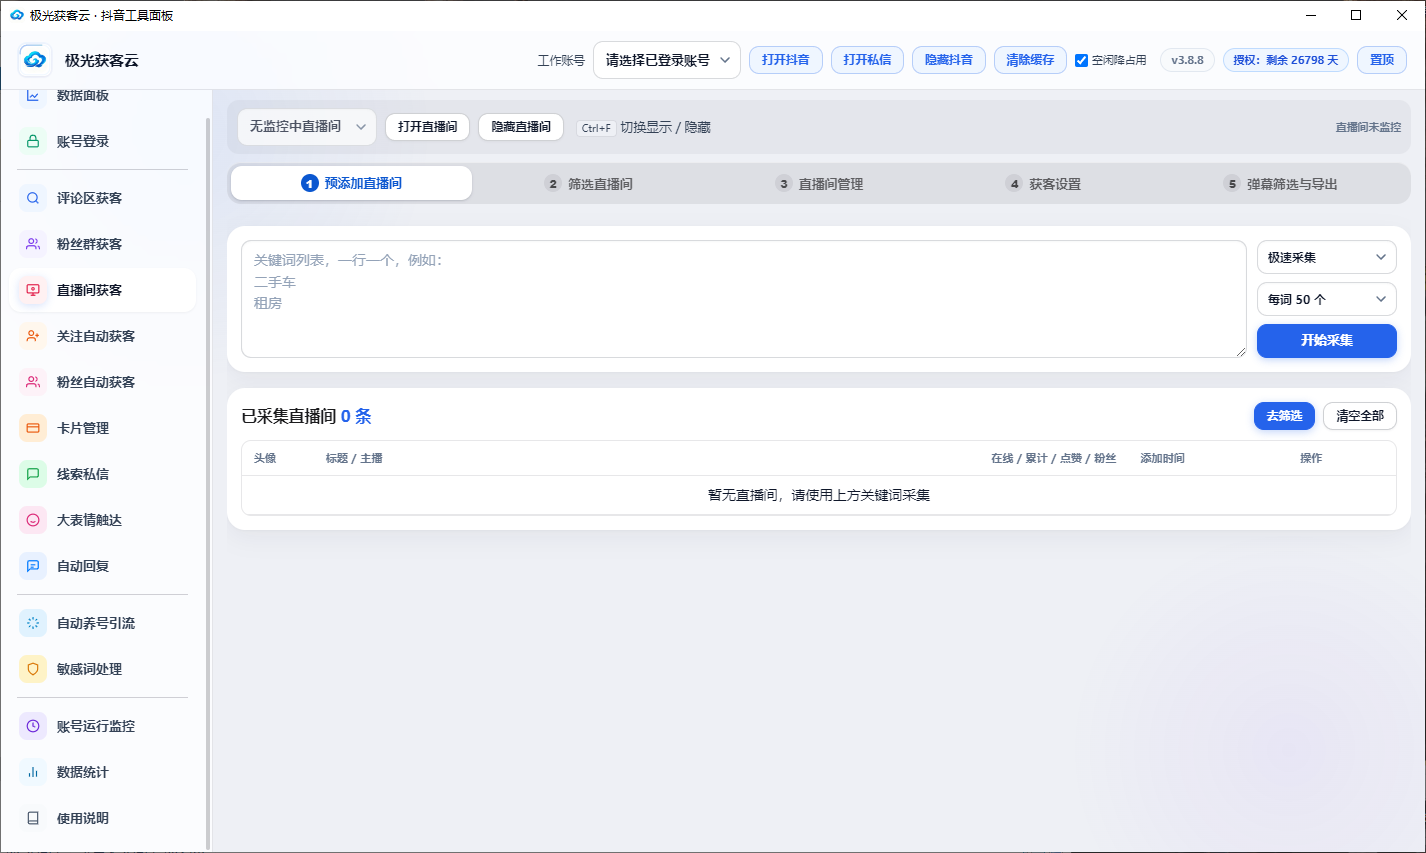Click the 清空全部 button
The height and width of the screenshot is (853, 1426).
pos(1360,416)
